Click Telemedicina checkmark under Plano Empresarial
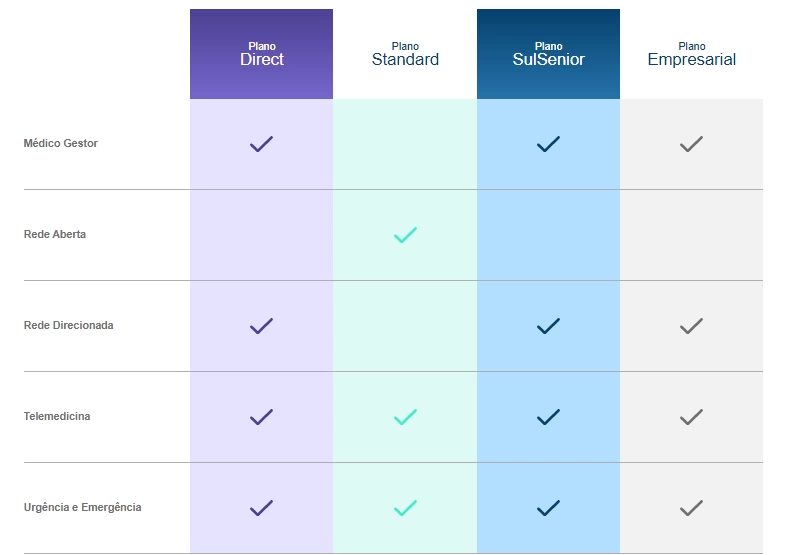 (x=691, y=417)
